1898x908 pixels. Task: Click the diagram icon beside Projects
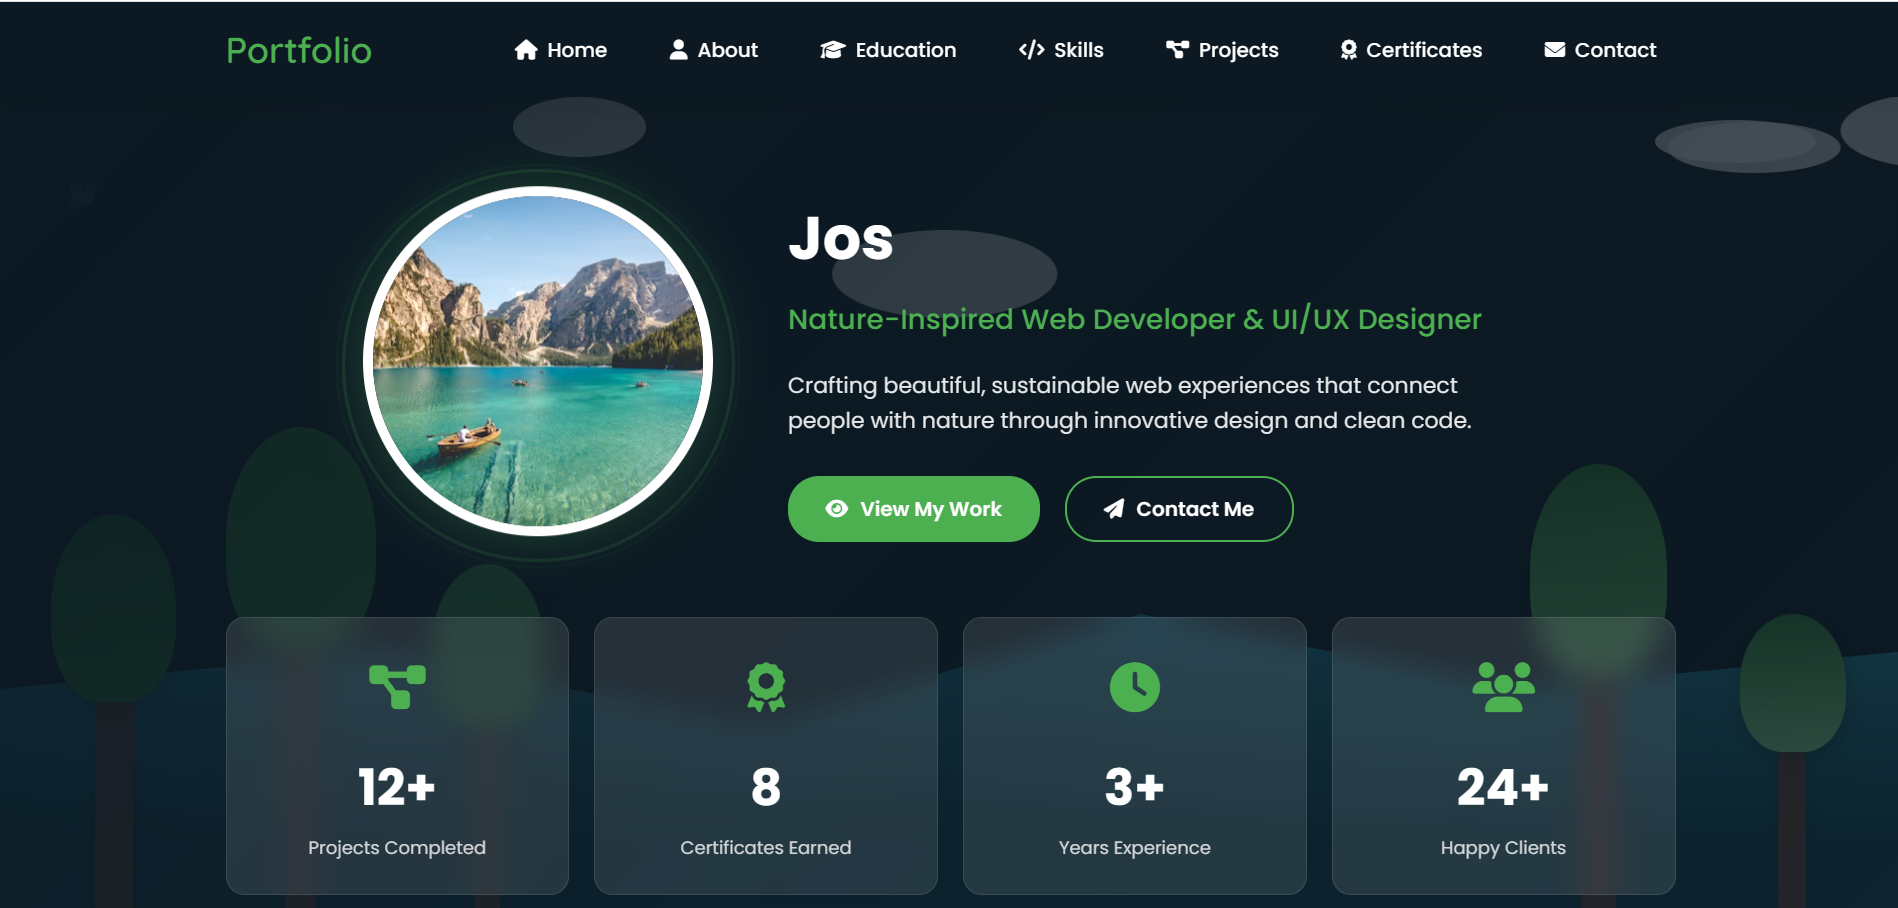(x=1177, y=50)
